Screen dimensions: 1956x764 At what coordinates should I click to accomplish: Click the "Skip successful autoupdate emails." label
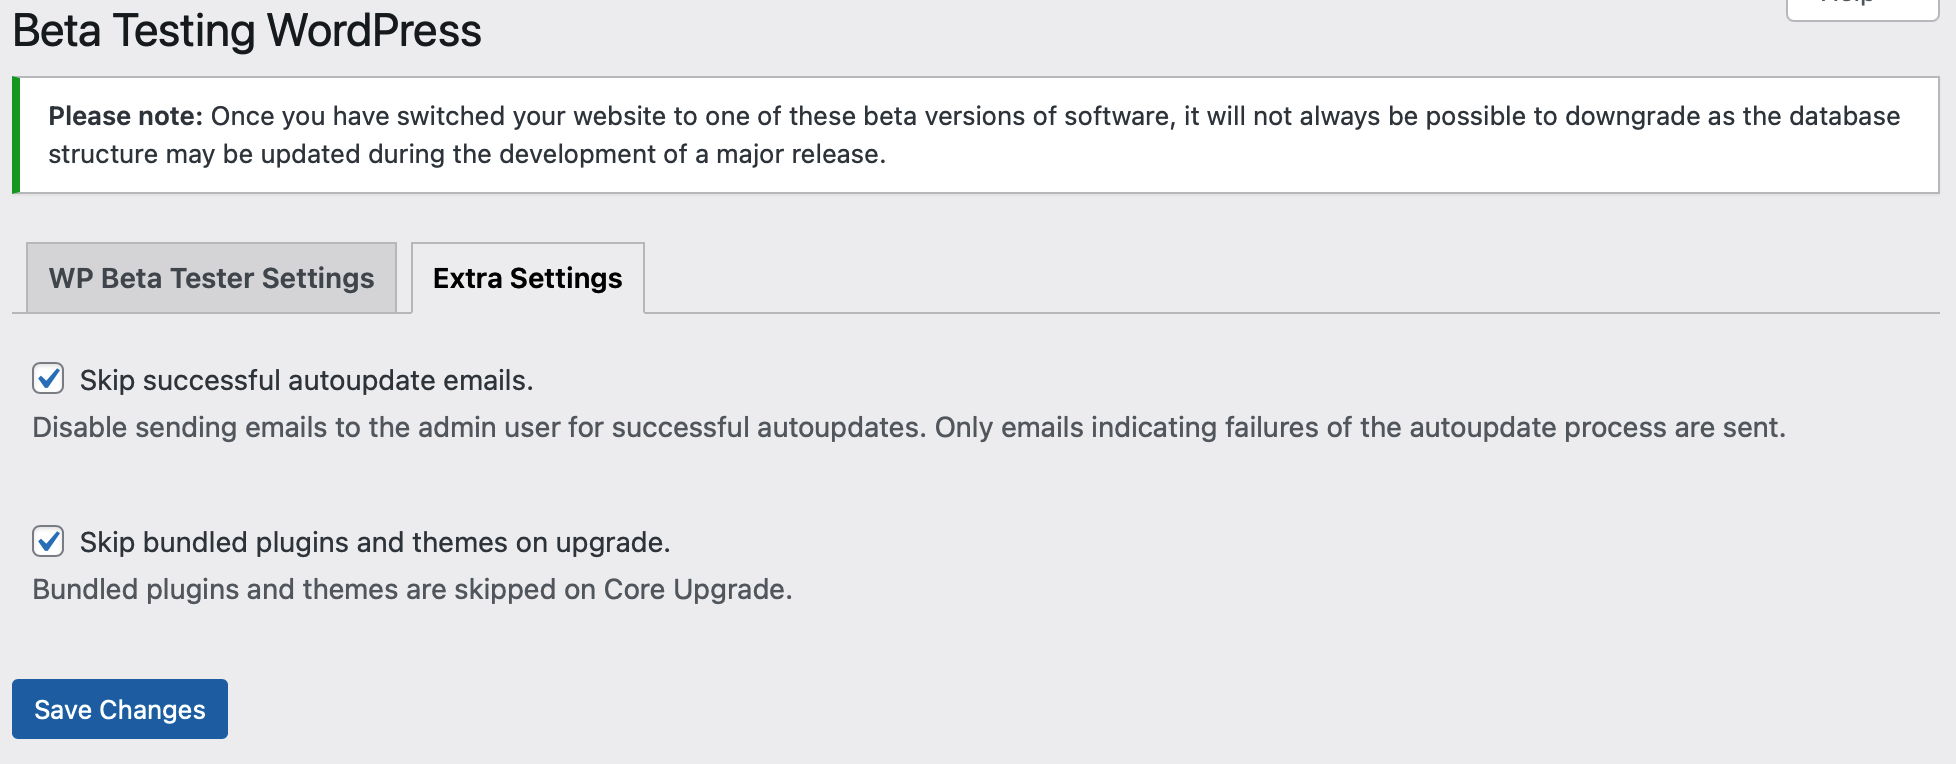coord(306,381)
